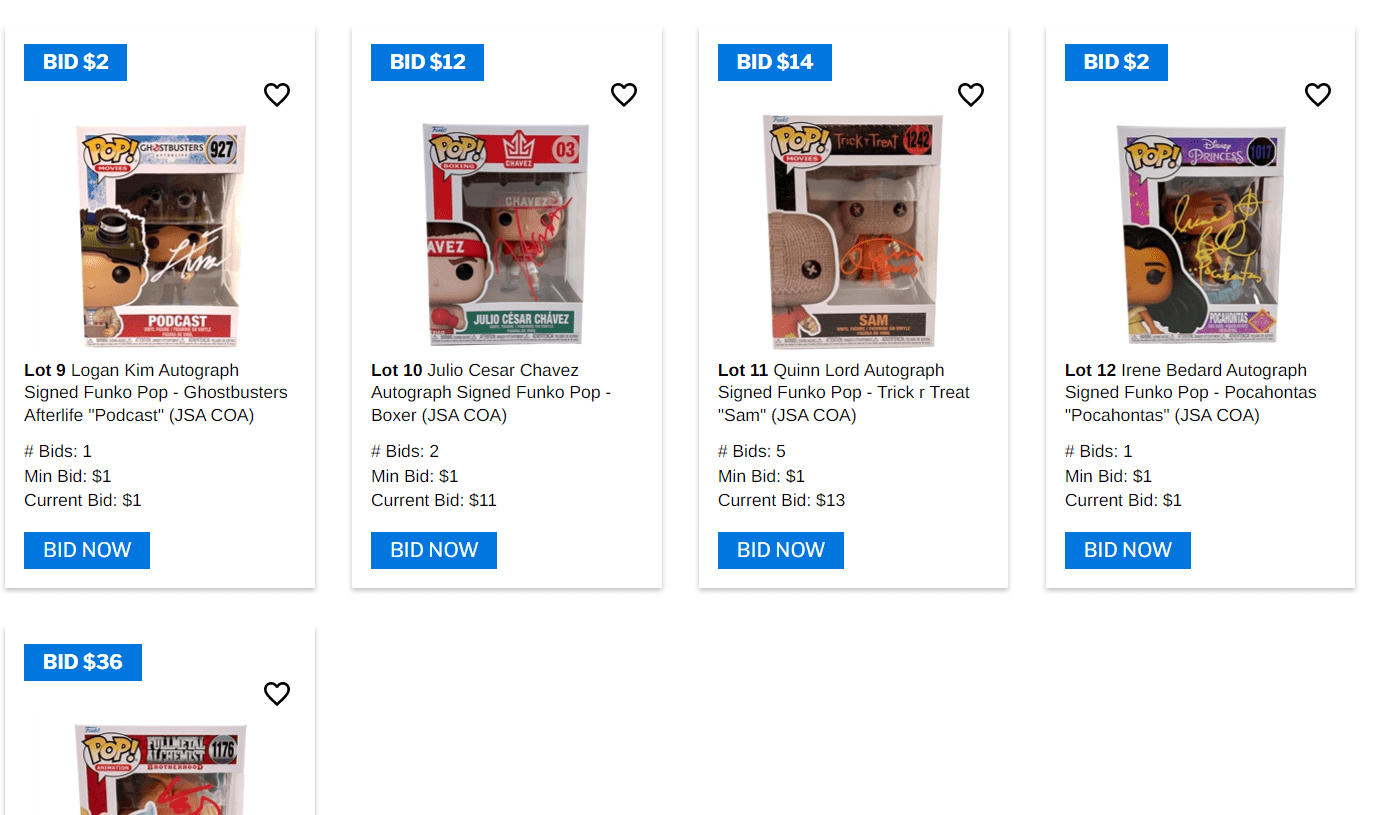Click the BID $12 button on Lot 10

427,62
